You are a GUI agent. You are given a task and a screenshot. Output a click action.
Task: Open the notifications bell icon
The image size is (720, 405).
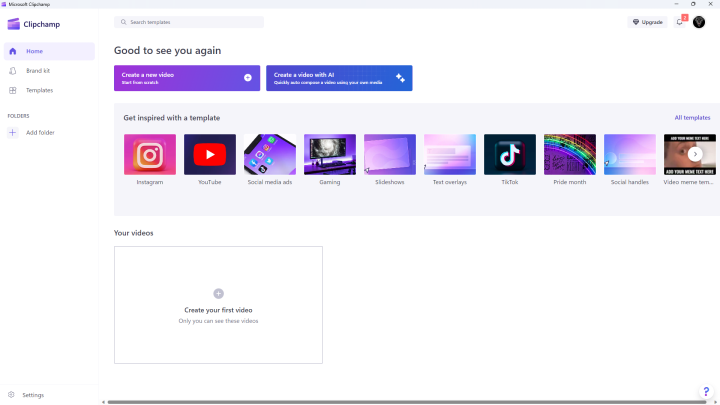(680, 22)
